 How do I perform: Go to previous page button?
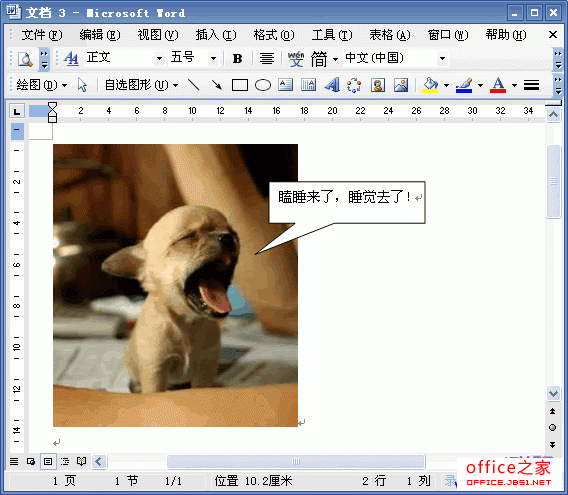(x=552, y=411)
